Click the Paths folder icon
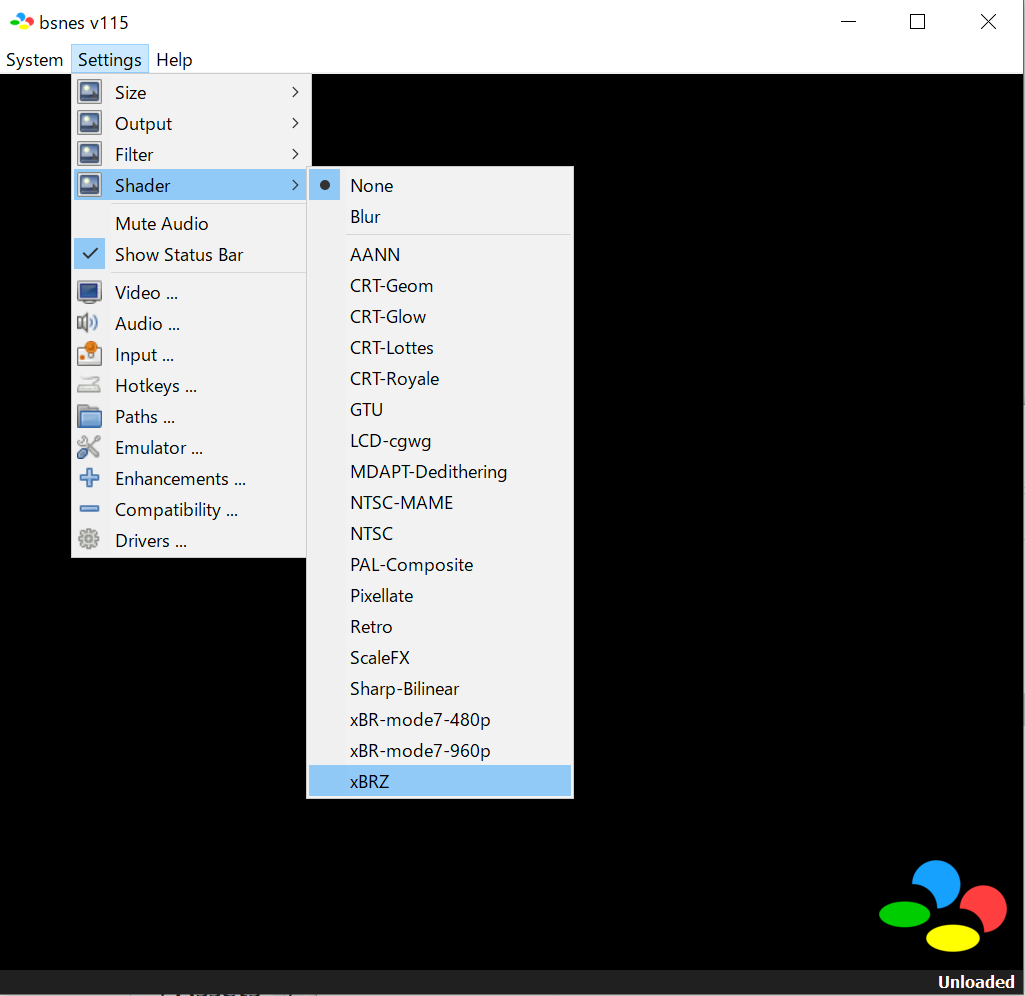Image resolution: width=1025 pixels, height=996 pixels. click(x=90, y=416)
